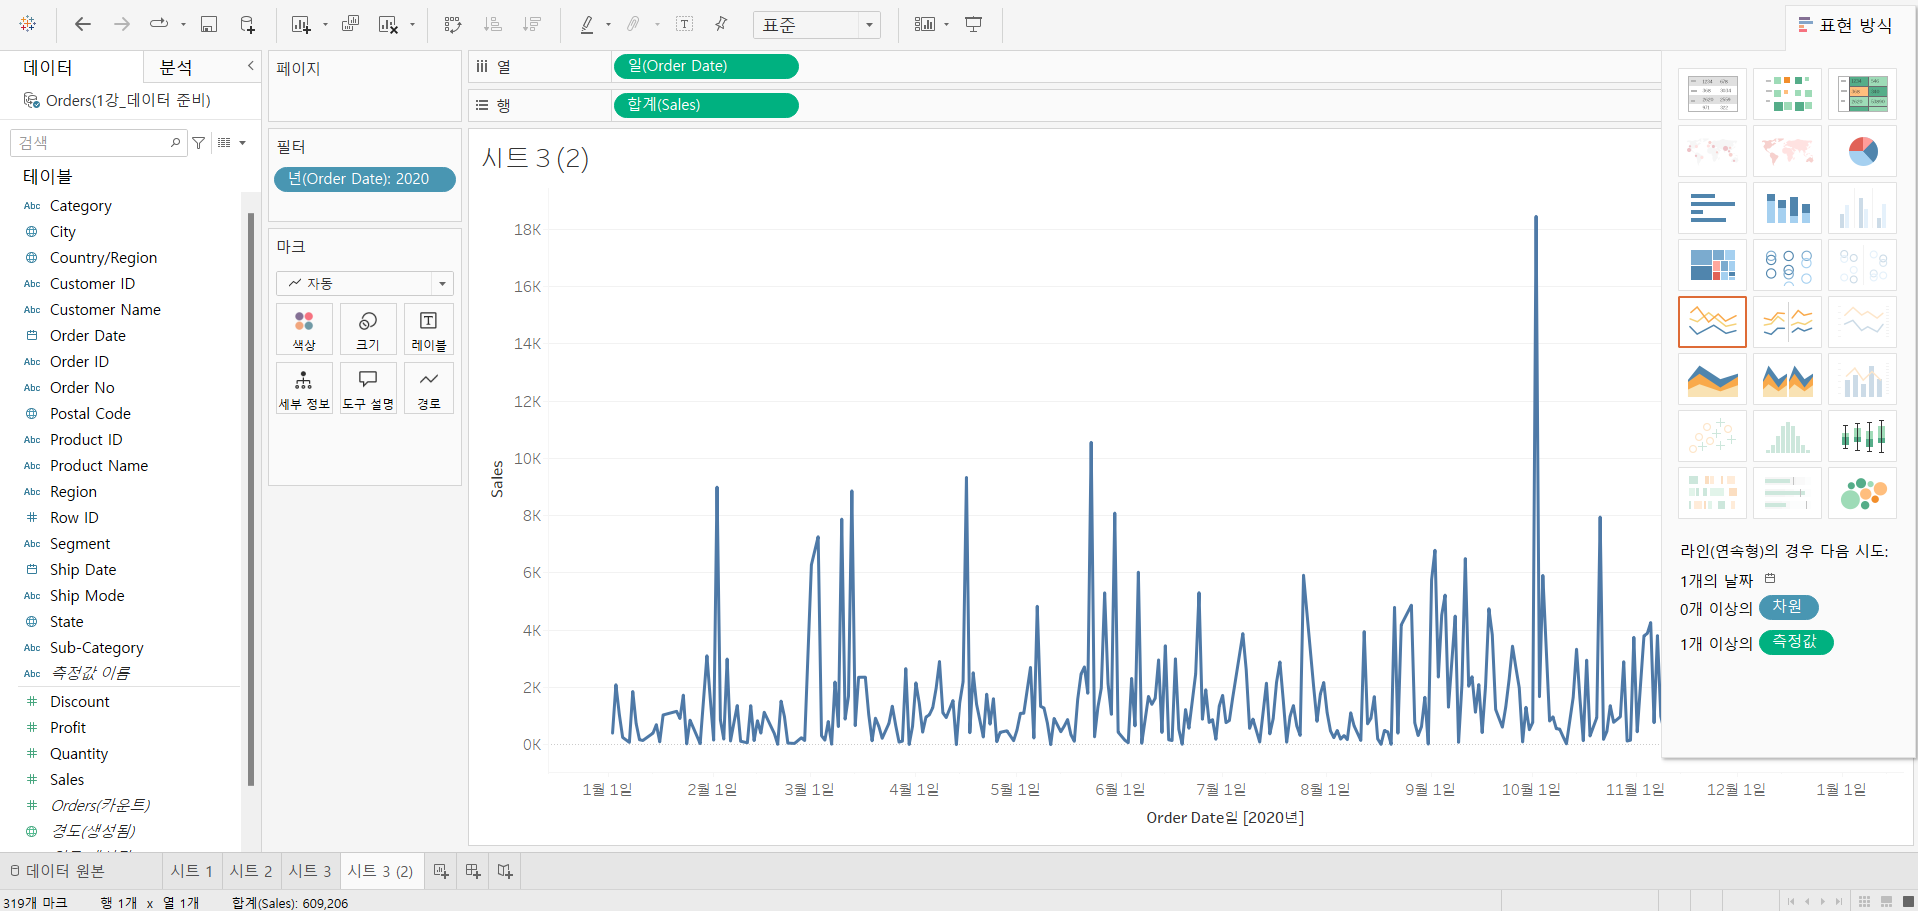Click the undo back arrow in toolbar
The image size is (1918, 911).
pos(83,24)
